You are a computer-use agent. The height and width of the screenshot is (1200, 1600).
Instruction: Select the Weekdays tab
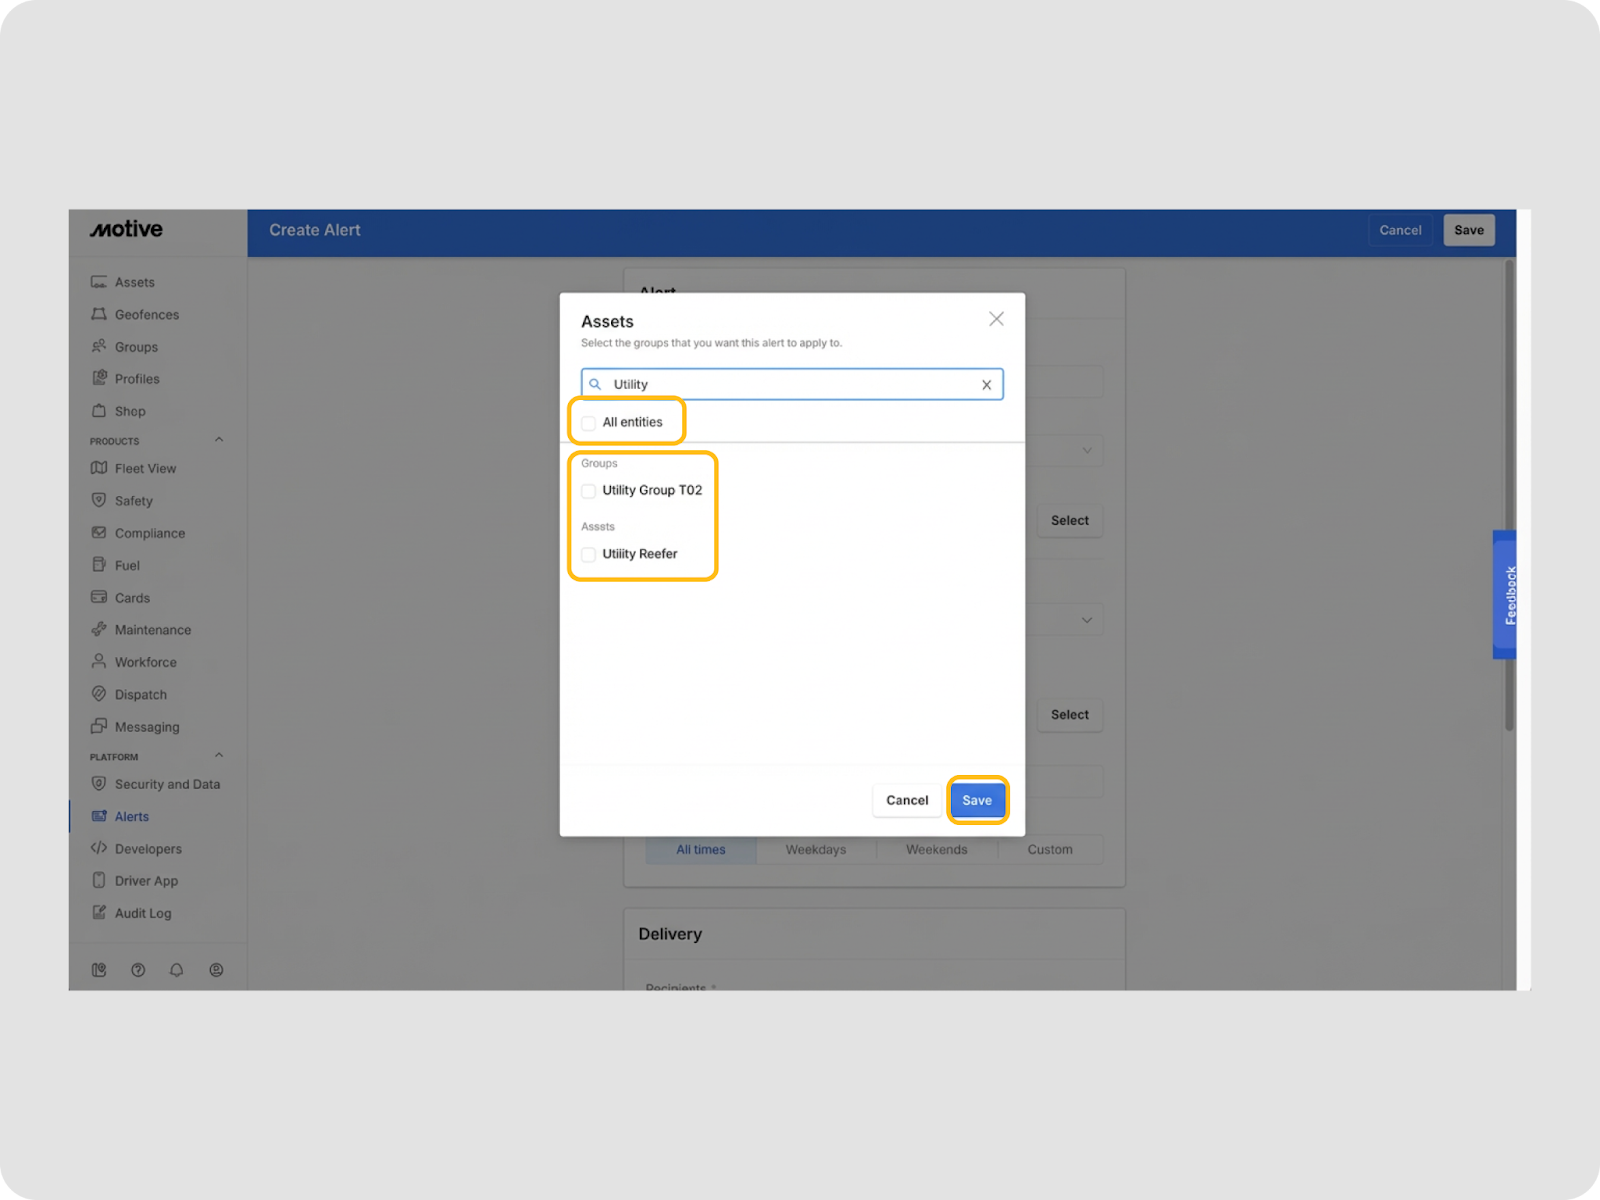tap(816, 850)
